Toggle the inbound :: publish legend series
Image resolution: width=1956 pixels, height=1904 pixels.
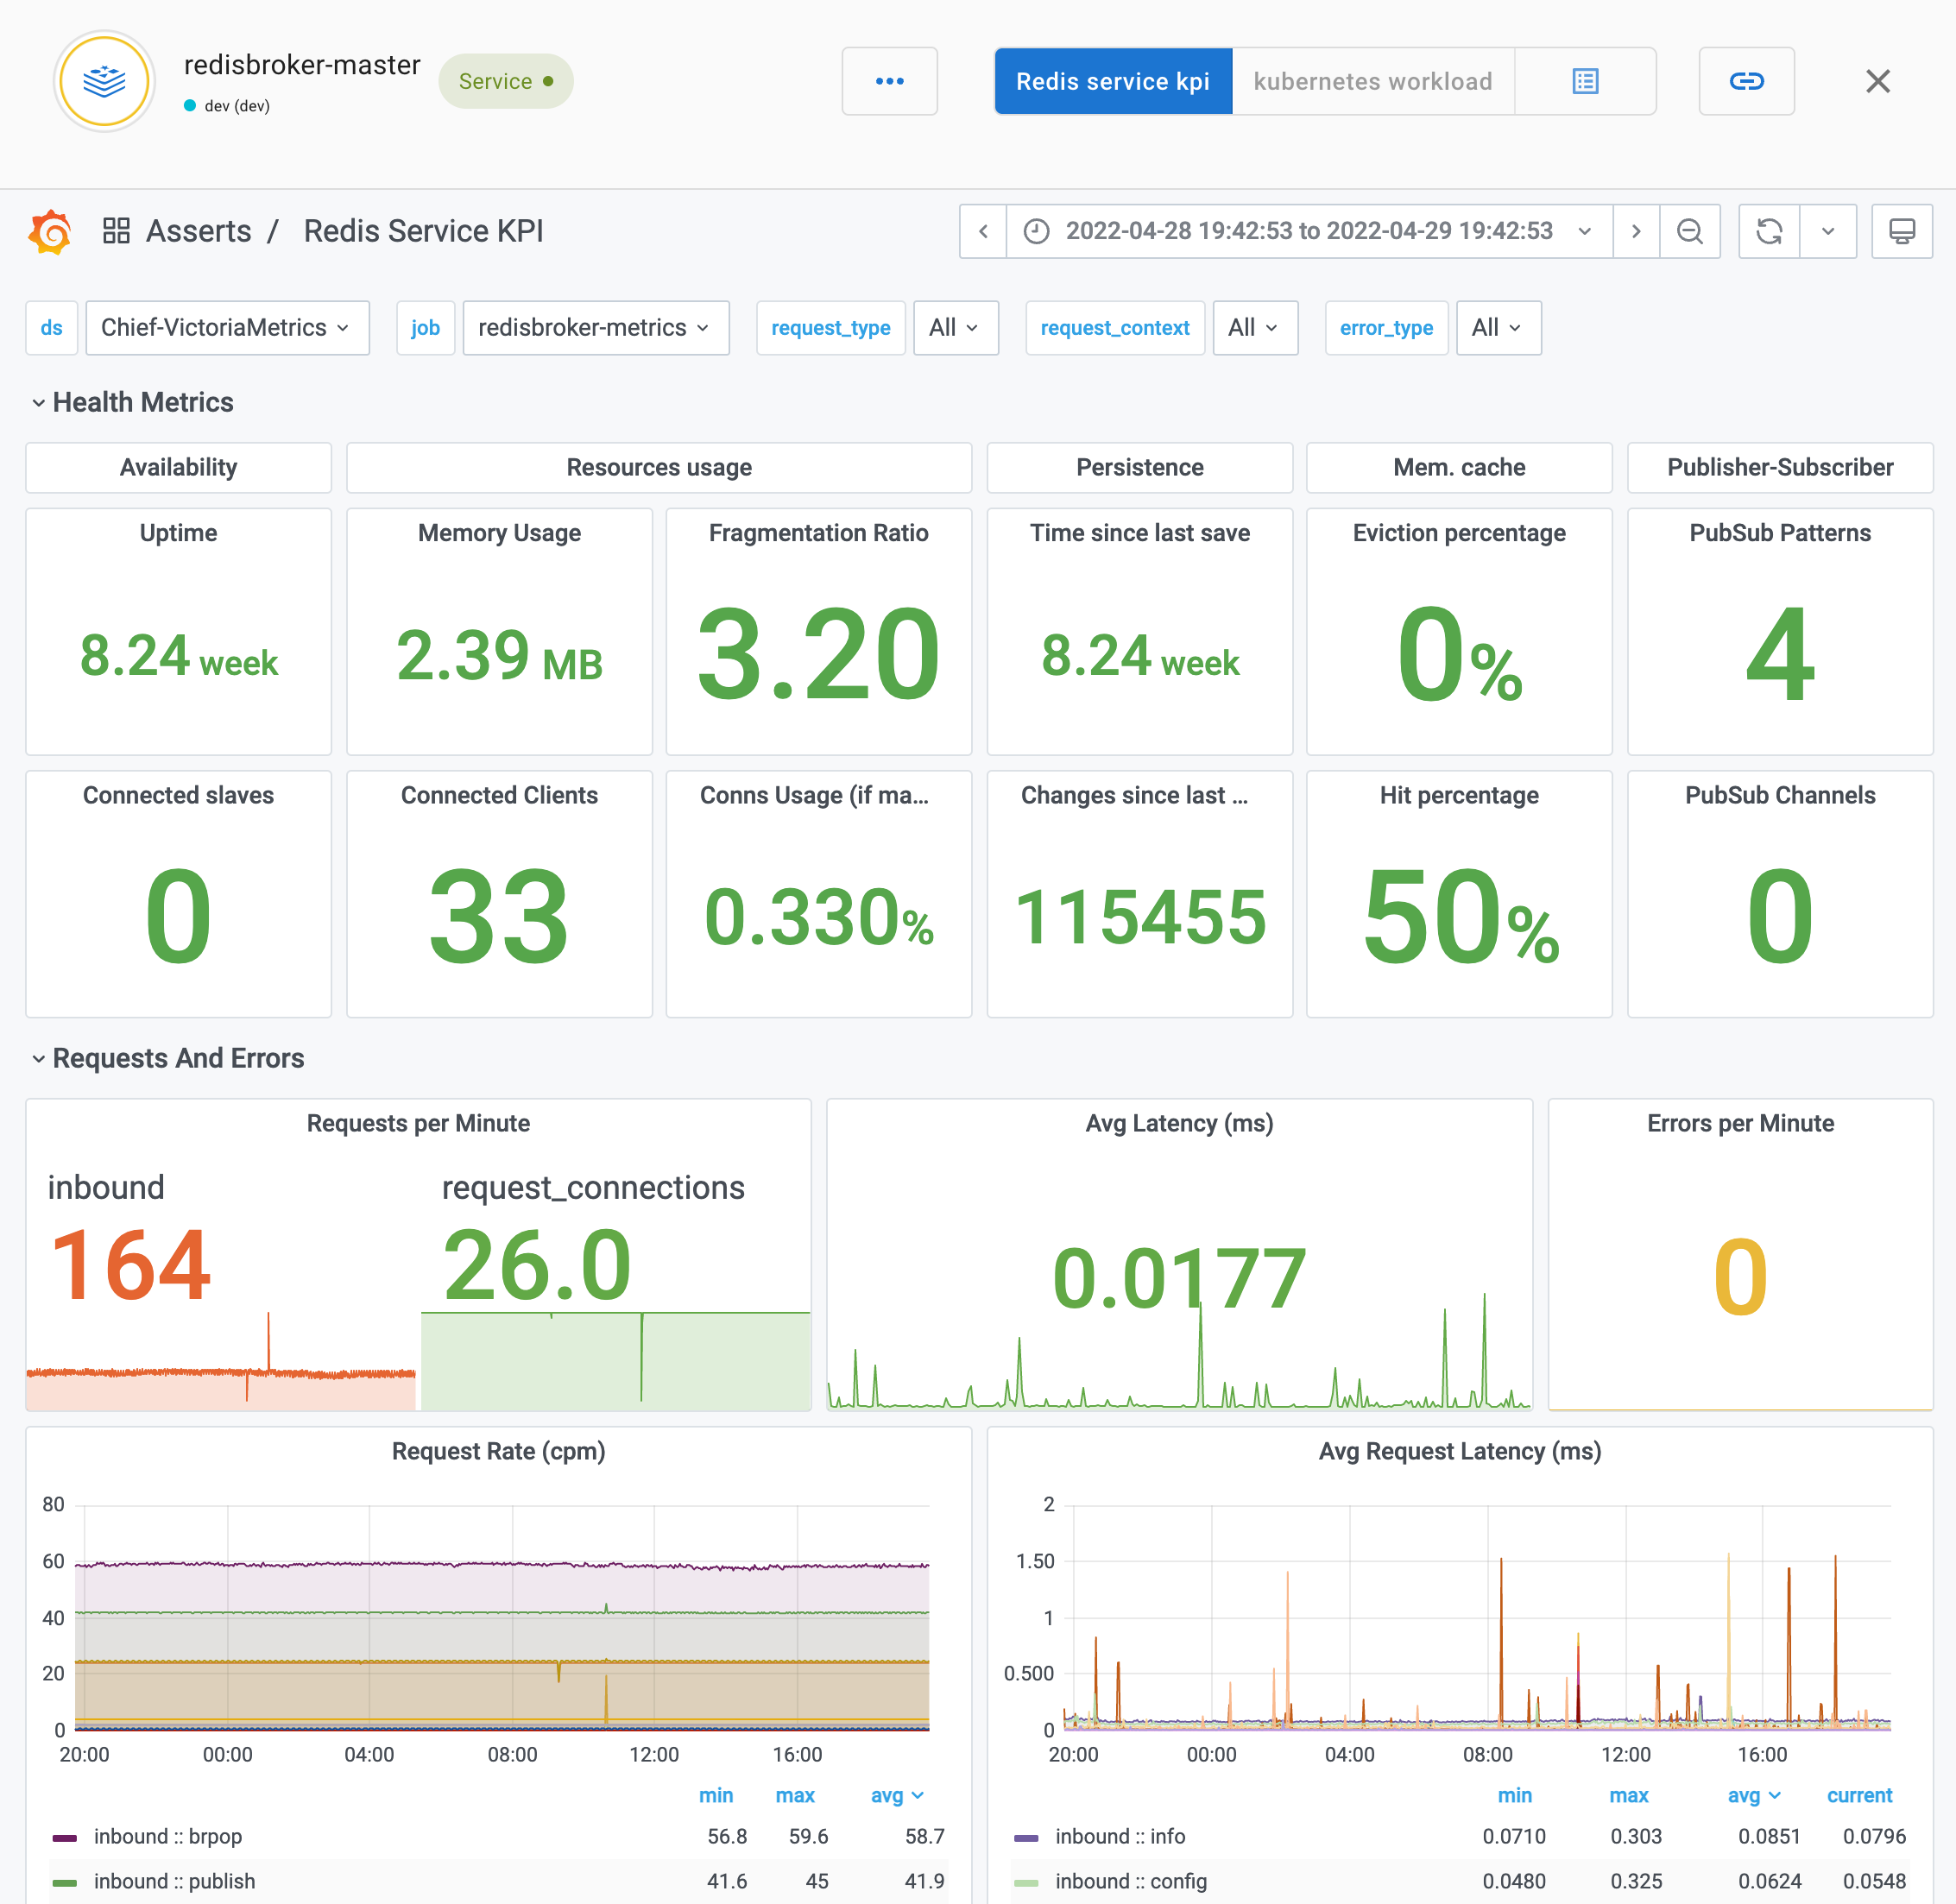tap(174, 1881)
